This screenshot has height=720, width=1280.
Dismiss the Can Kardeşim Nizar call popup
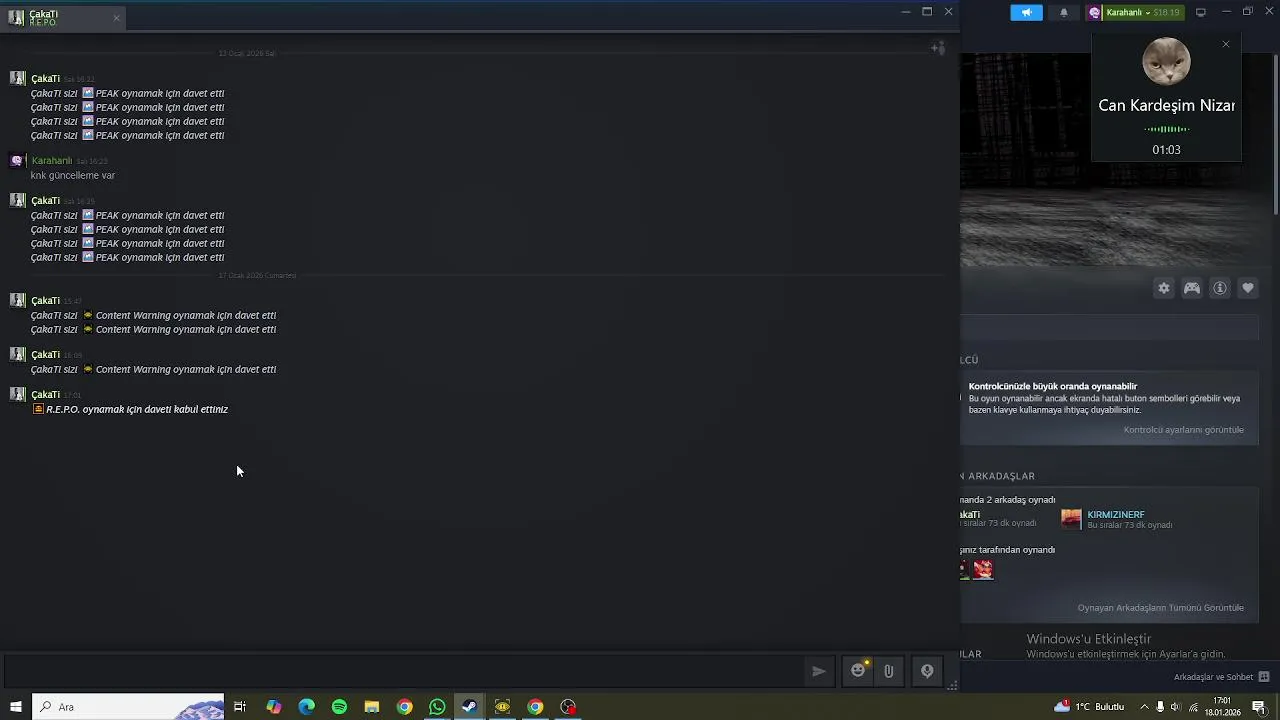tap(1226, 44)
